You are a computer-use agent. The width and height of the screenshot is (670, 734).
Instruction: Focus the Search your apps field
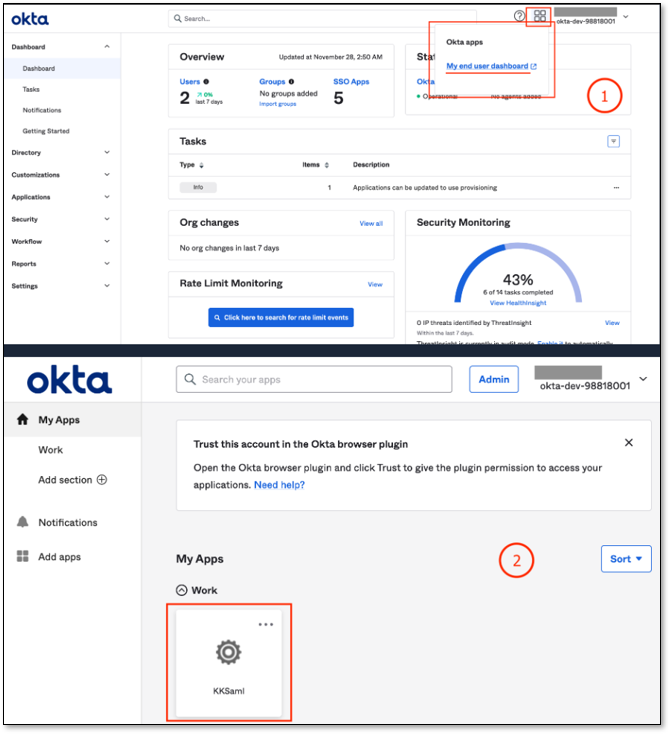click(x=314, y=379)
